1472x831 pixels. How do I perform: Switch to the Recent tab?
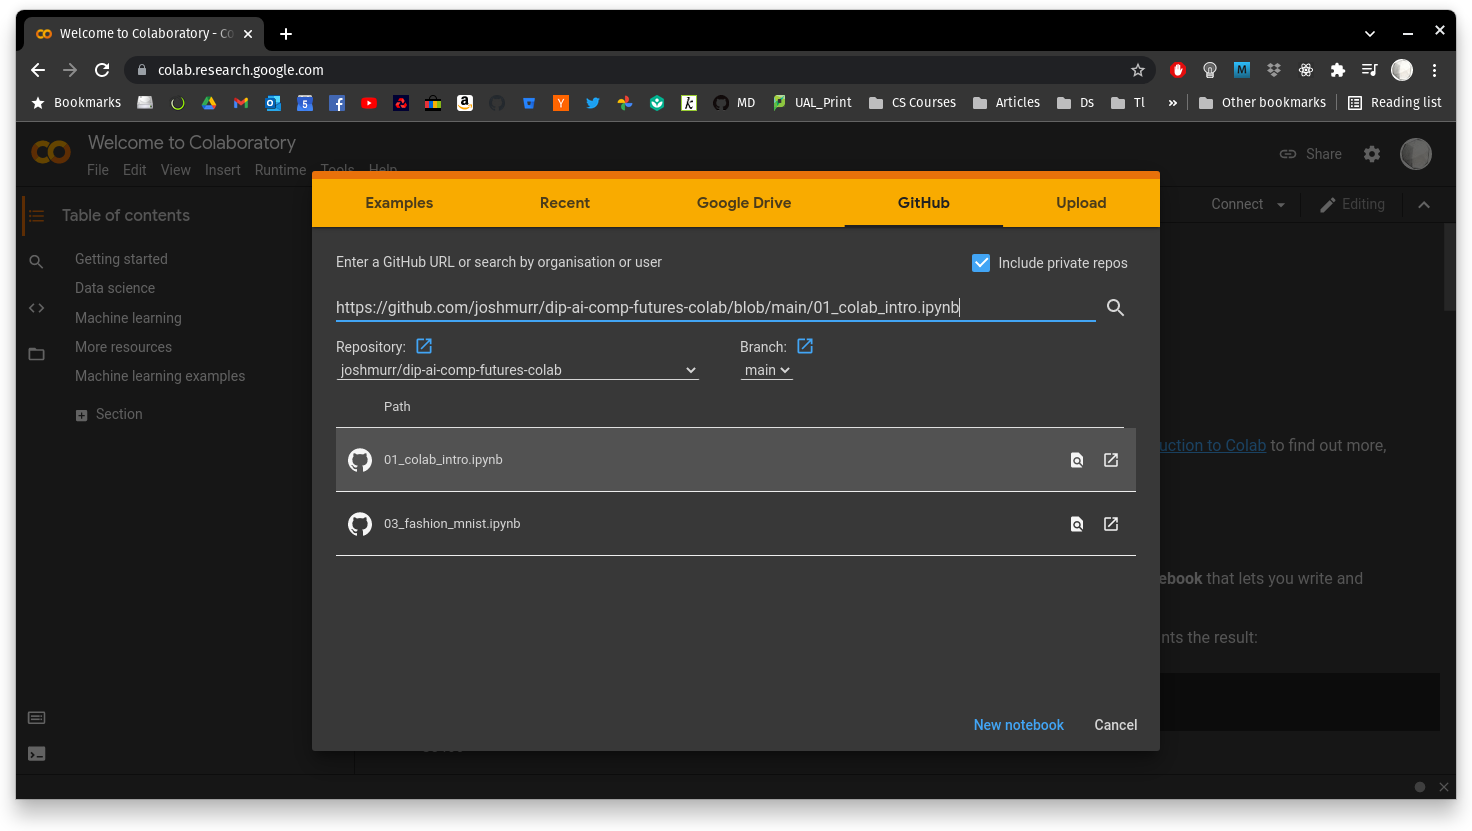565,203
